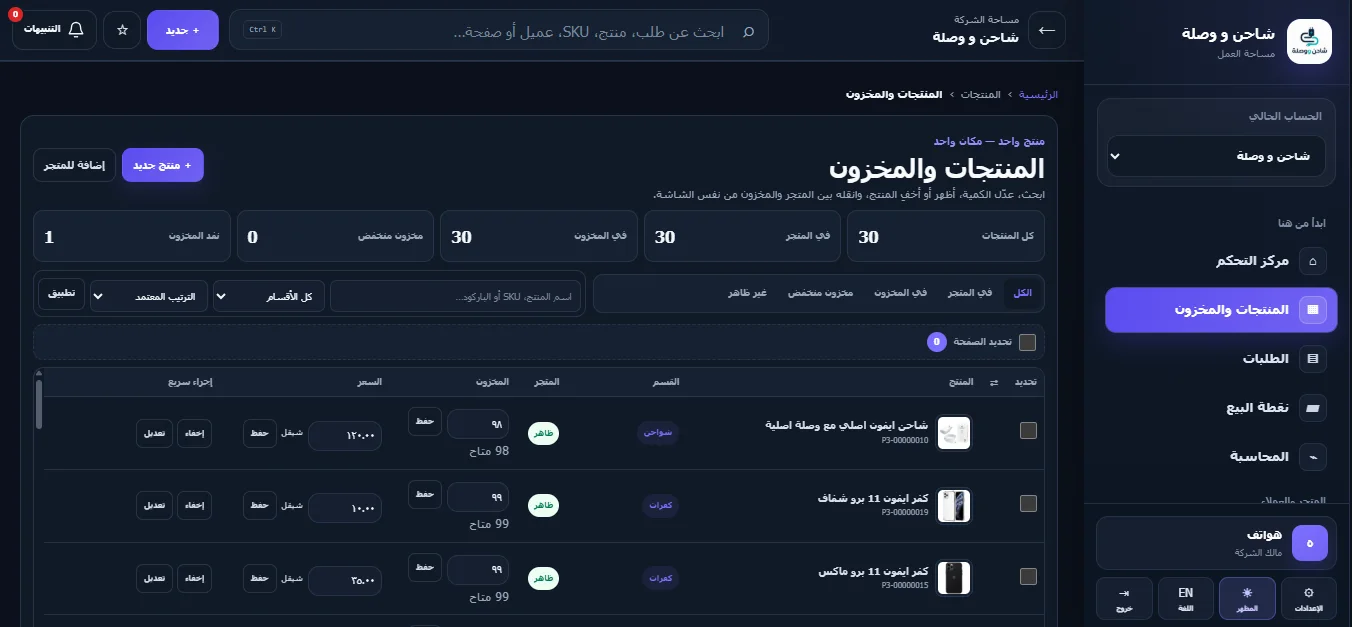Toggle ظاهر status for كفر ايفون 11 برو ماكس
Viewport: 1352px width, 627px height.
(543, 578)
